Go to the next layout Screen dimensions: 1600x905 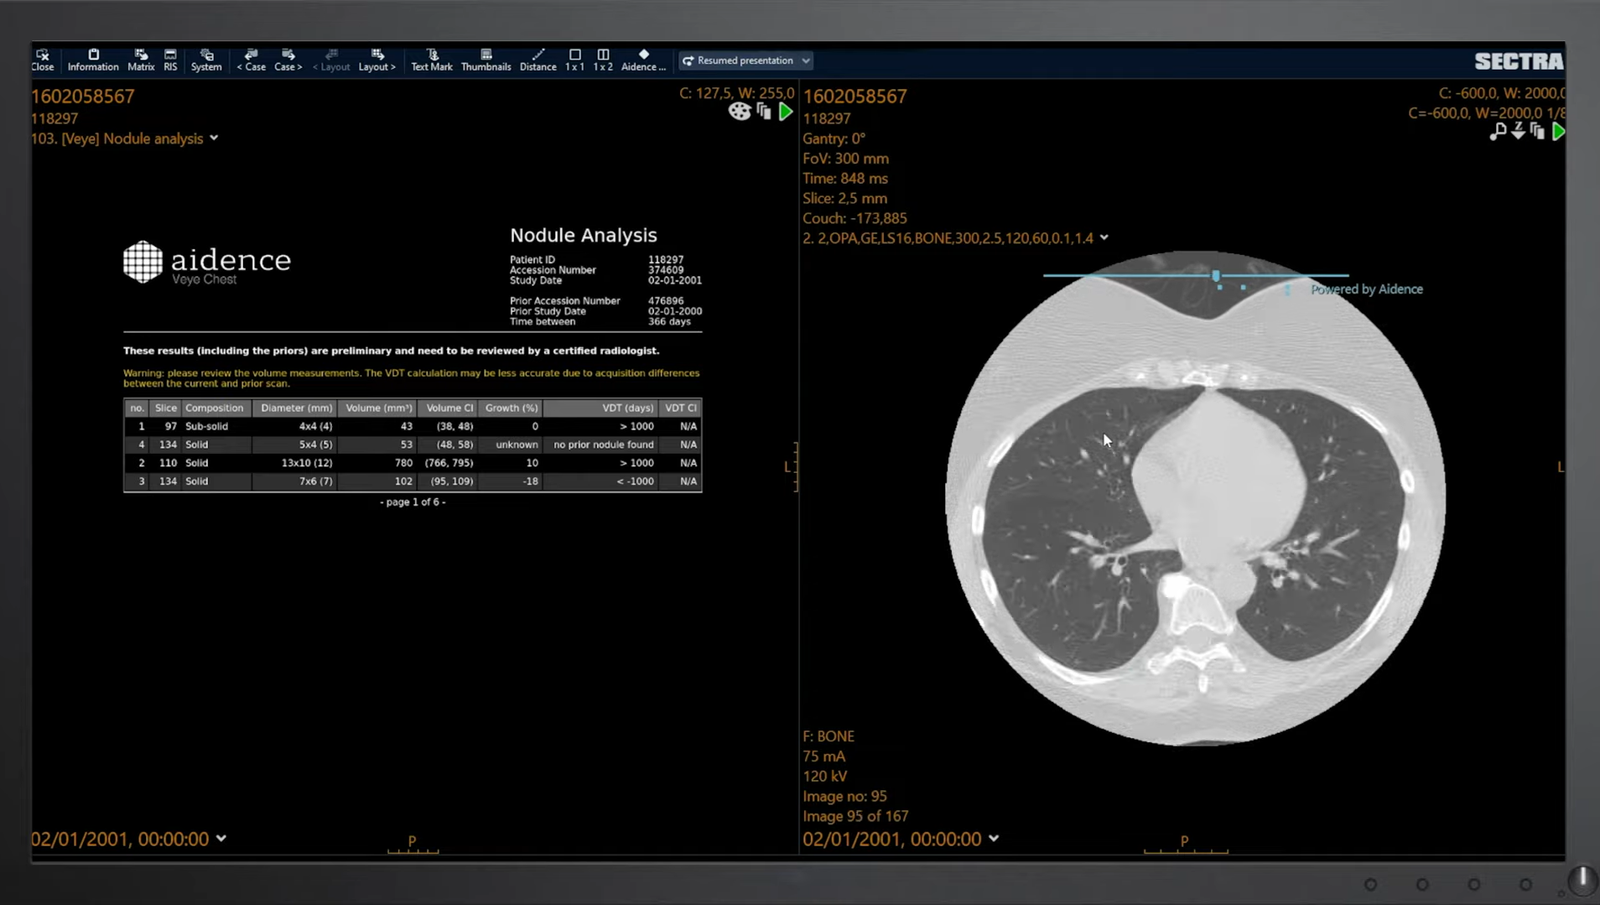[377, 60]
